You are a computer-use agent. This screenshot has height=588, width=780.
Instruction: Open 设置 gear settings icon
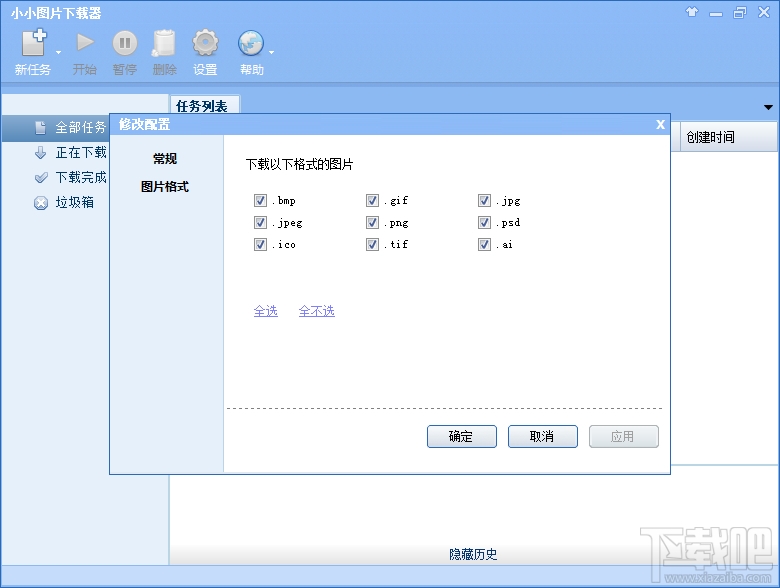pyautogui.click(x=205, y=43)
